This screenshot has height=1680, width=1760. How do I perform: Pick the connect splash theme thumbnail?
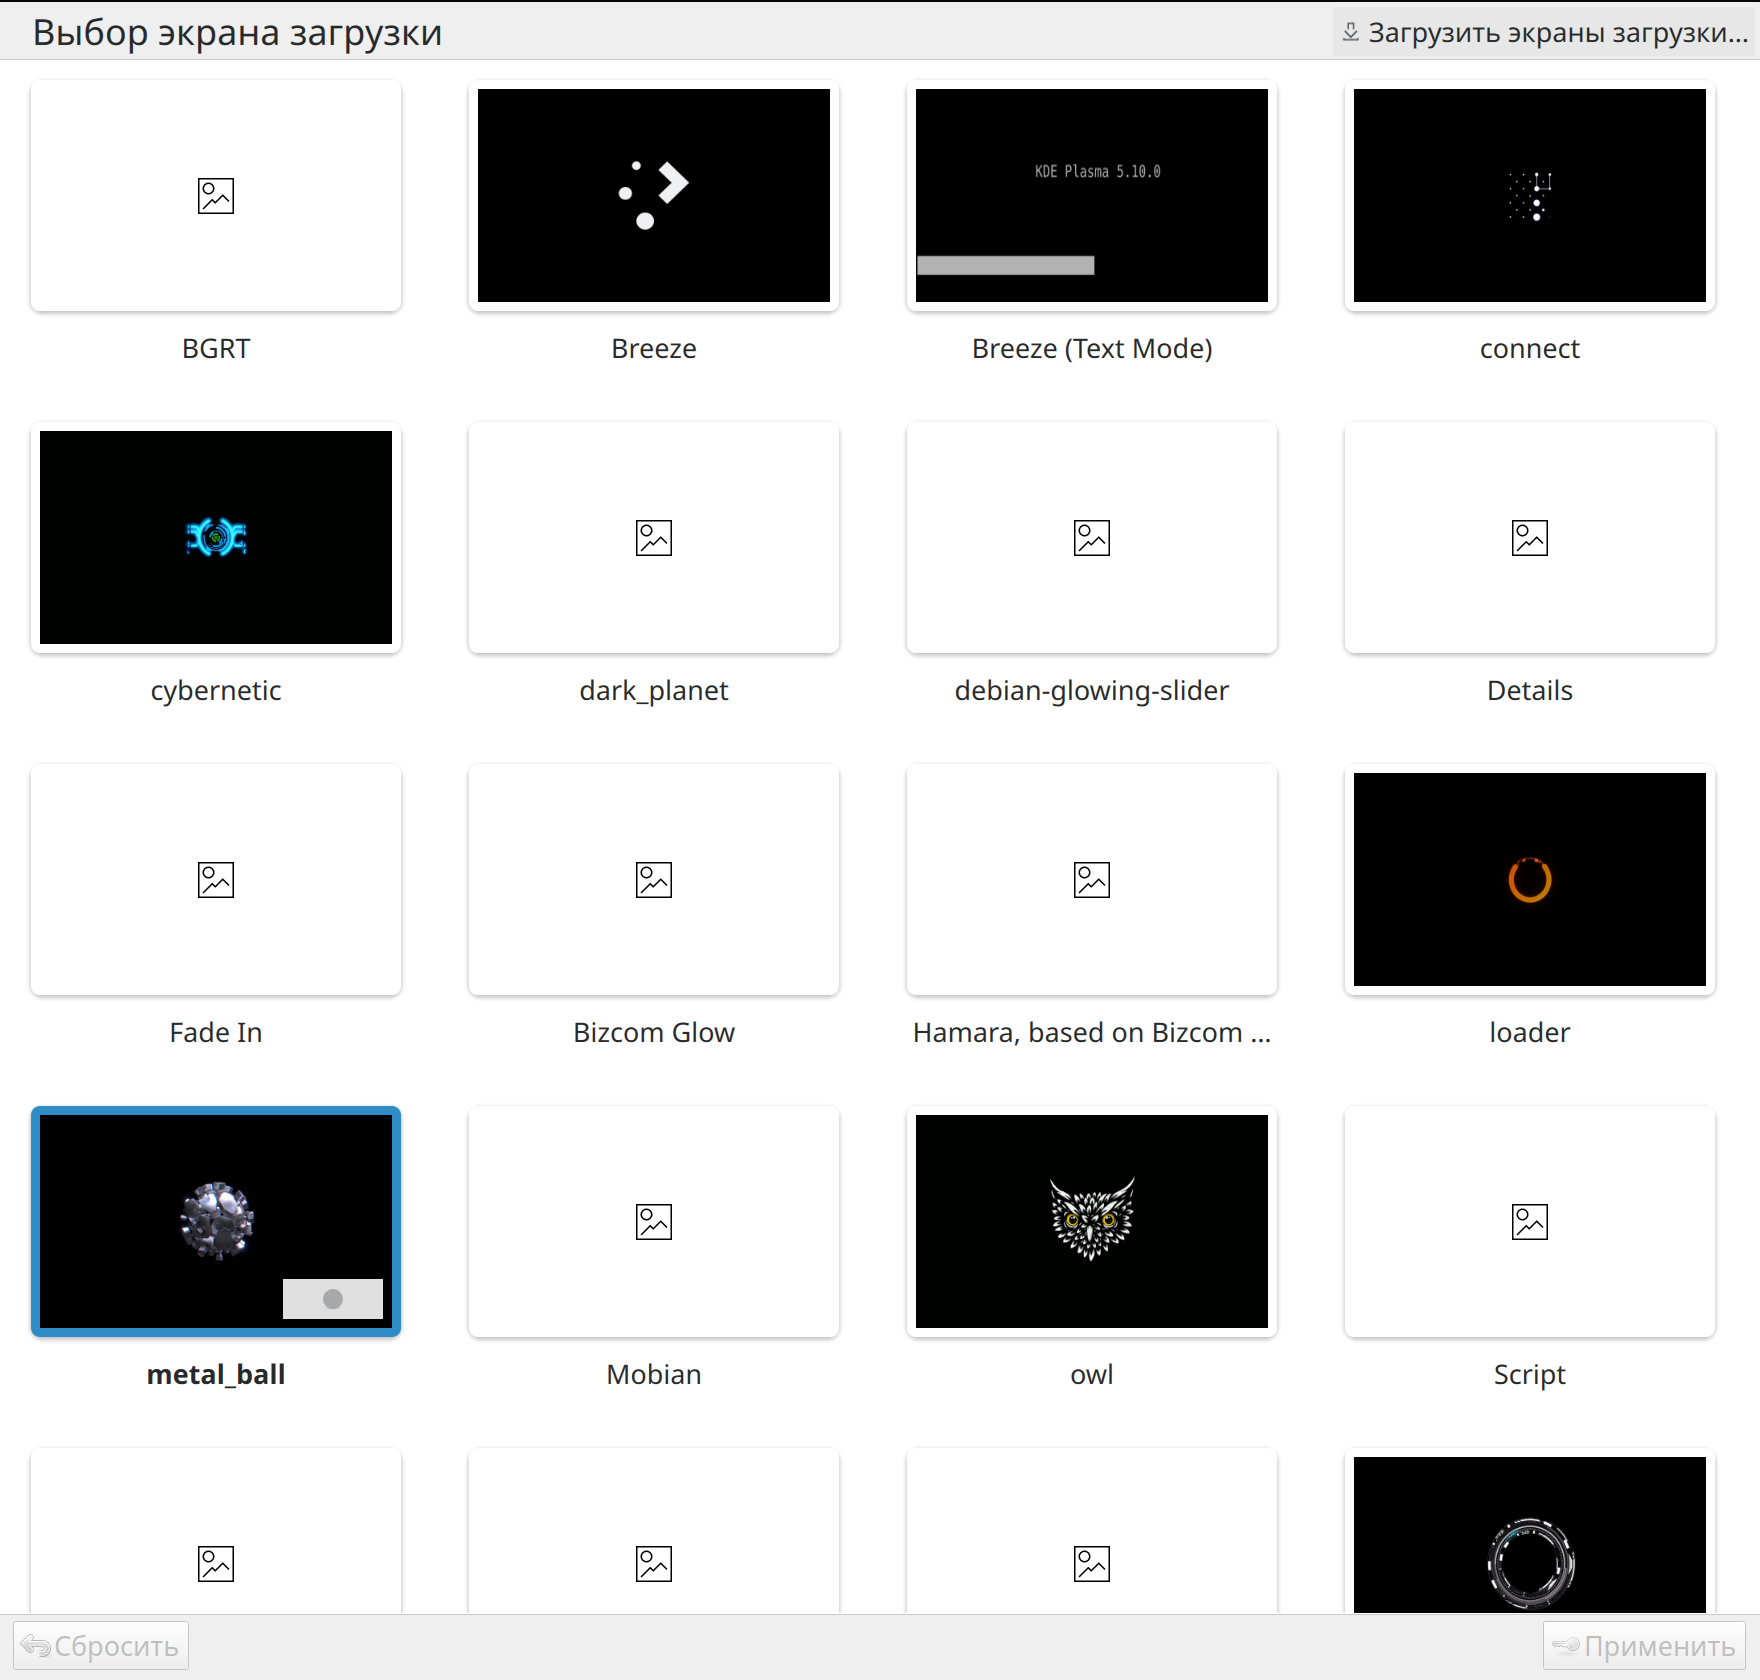pyautogui.click(x=1530, y=196)
